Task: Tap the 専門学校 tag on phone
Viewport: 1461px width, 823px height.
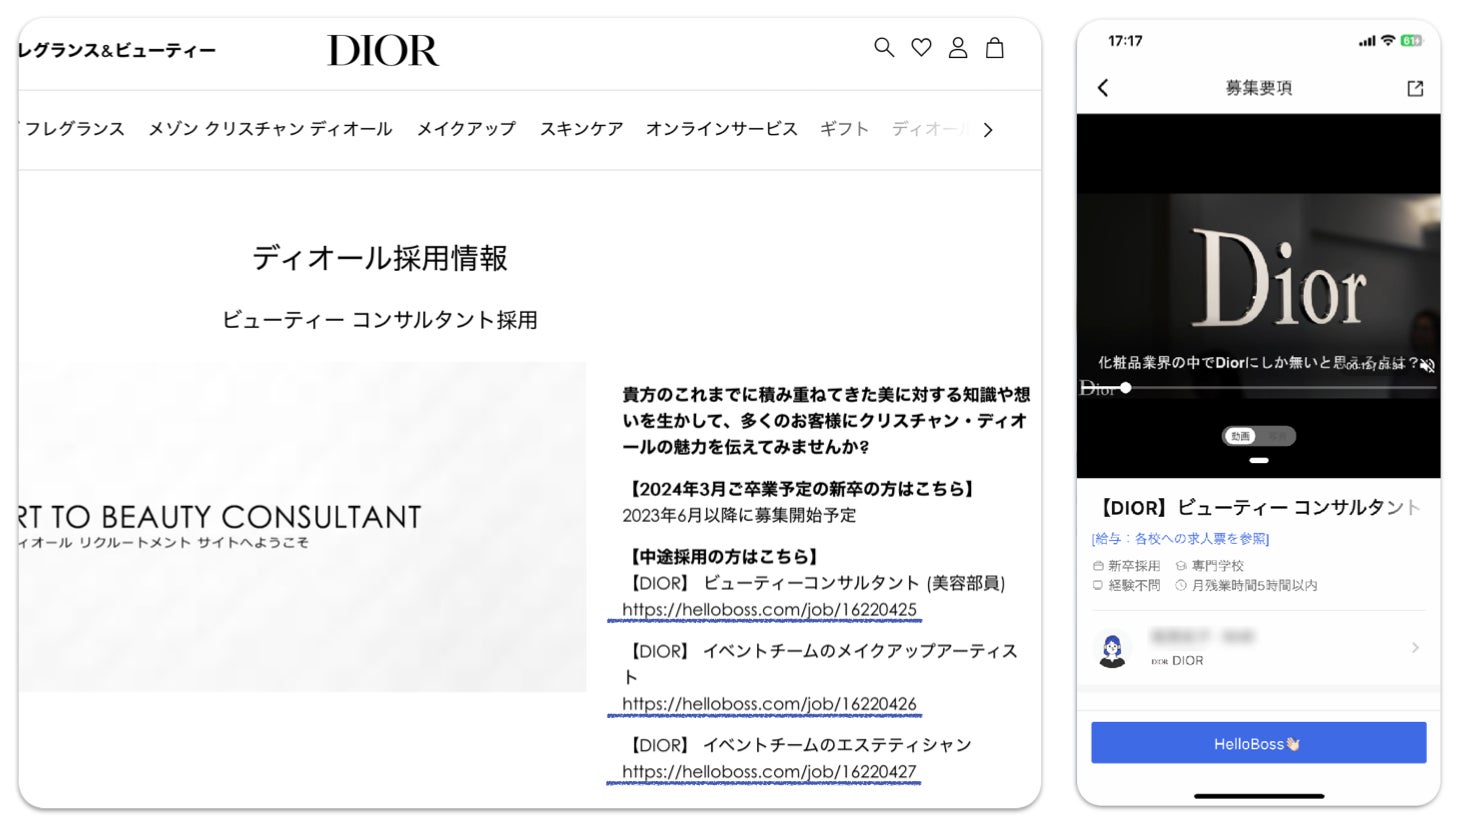Action: coord(1209,566)
